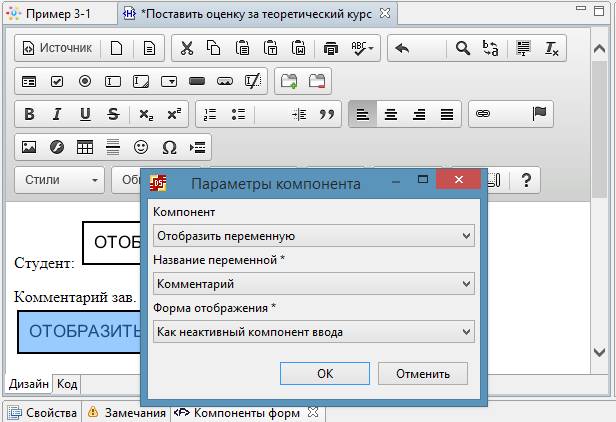Open the ABC spell check dropdown
Image resolution: width=616 pixels, height=422 pixels.
pyautogui.click(x=362, y=48)
